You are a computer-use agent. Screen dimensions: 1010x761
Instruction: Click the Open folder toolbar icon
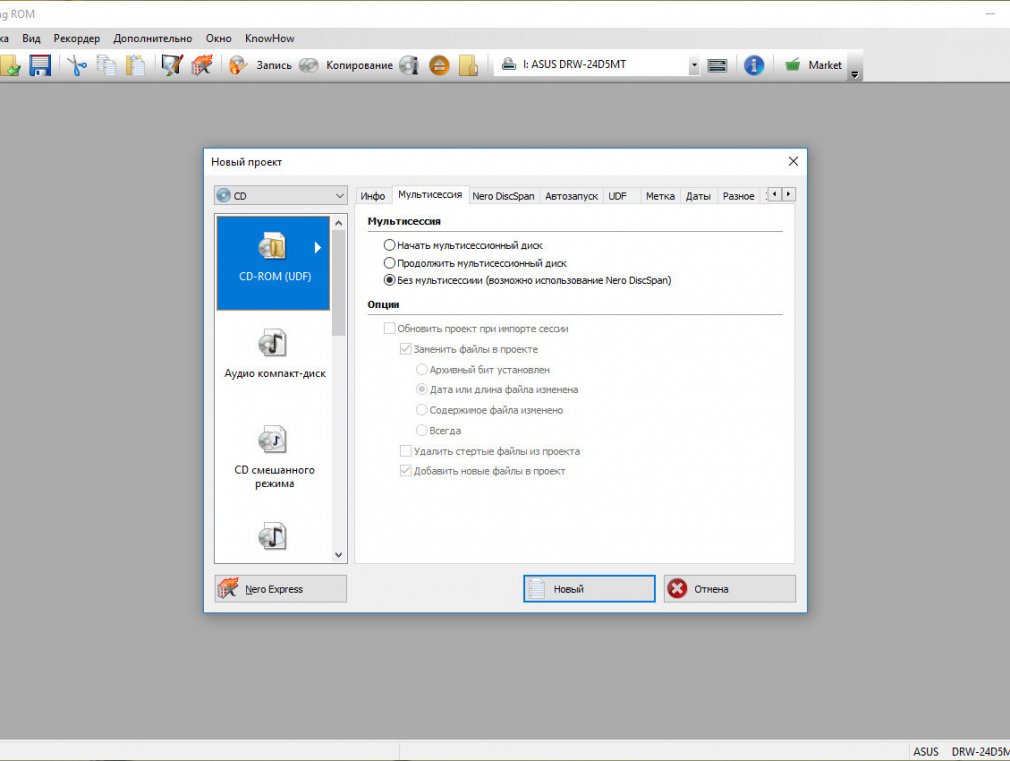[x=10, y=65]
